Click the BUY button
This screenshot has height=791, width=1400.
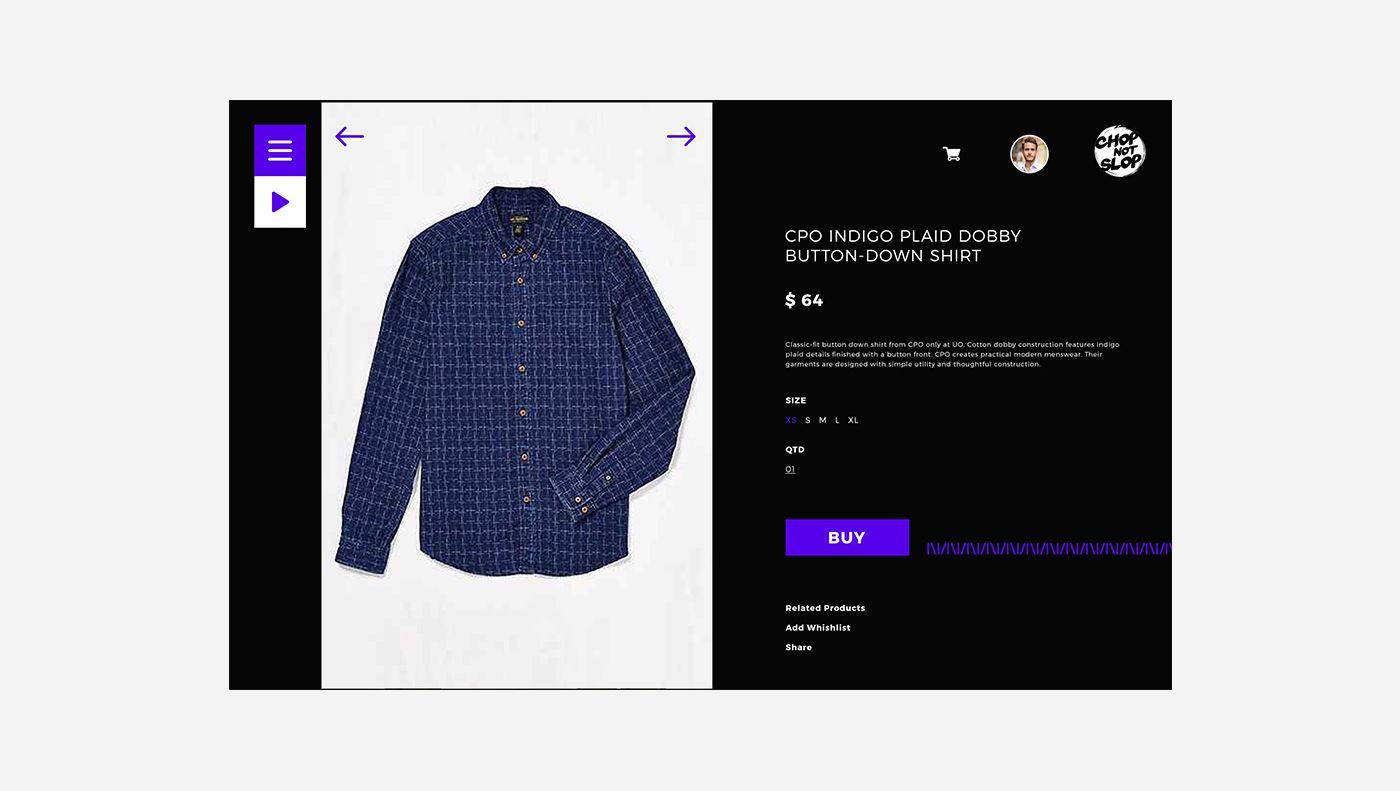(x=847, y=537)
